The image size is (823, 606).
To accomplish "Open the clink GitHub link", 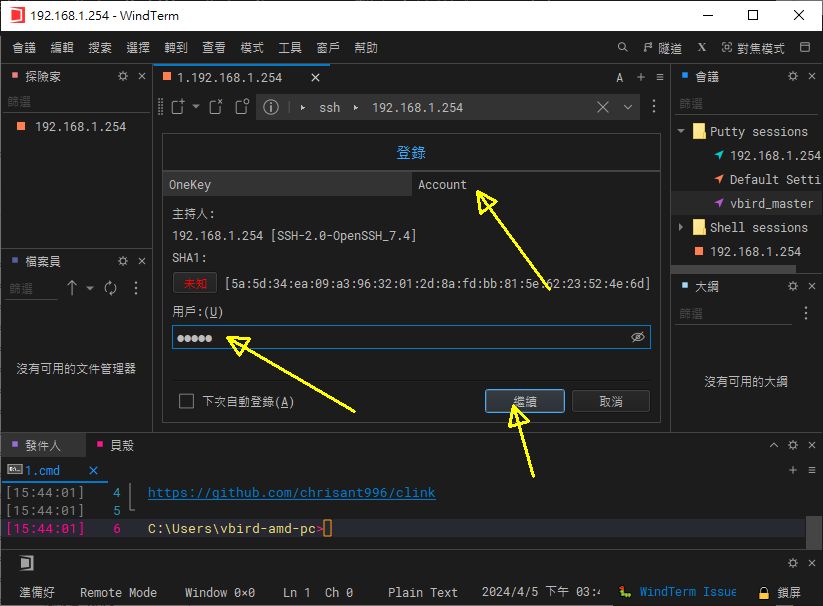I will tap(291, 493).
